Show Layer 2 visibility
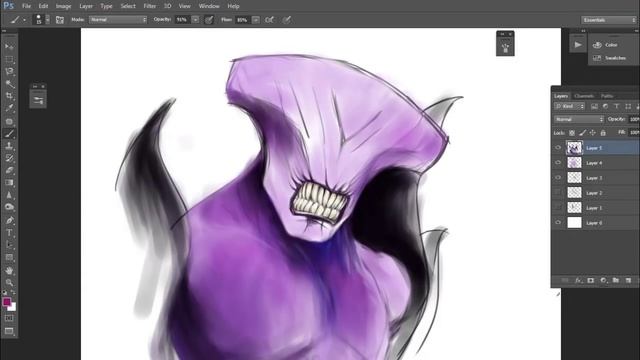This screenshot has height=360, width=640. coord(558,193)
